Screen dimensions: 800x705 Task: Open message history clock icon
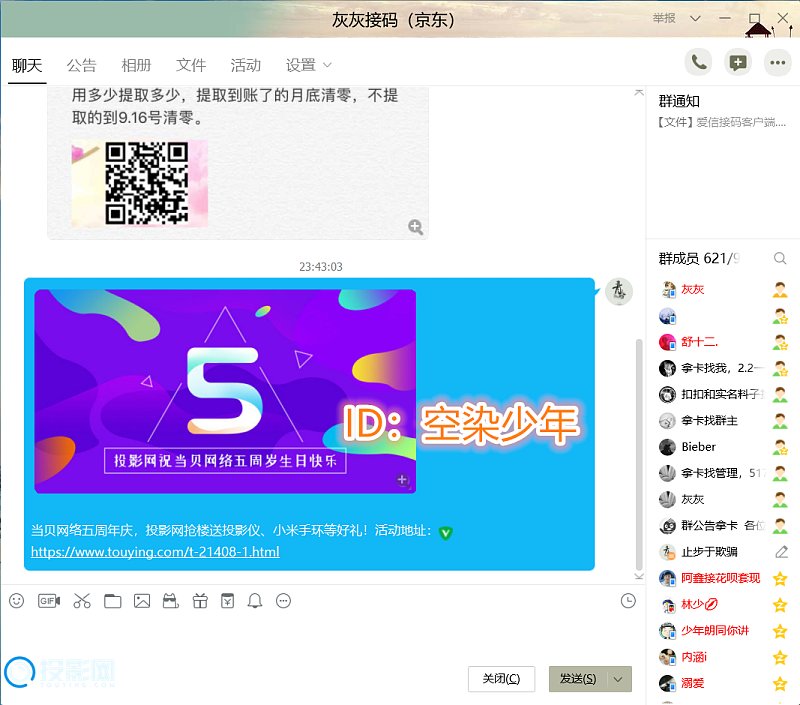pyautogui.click(x=628, y=601)
